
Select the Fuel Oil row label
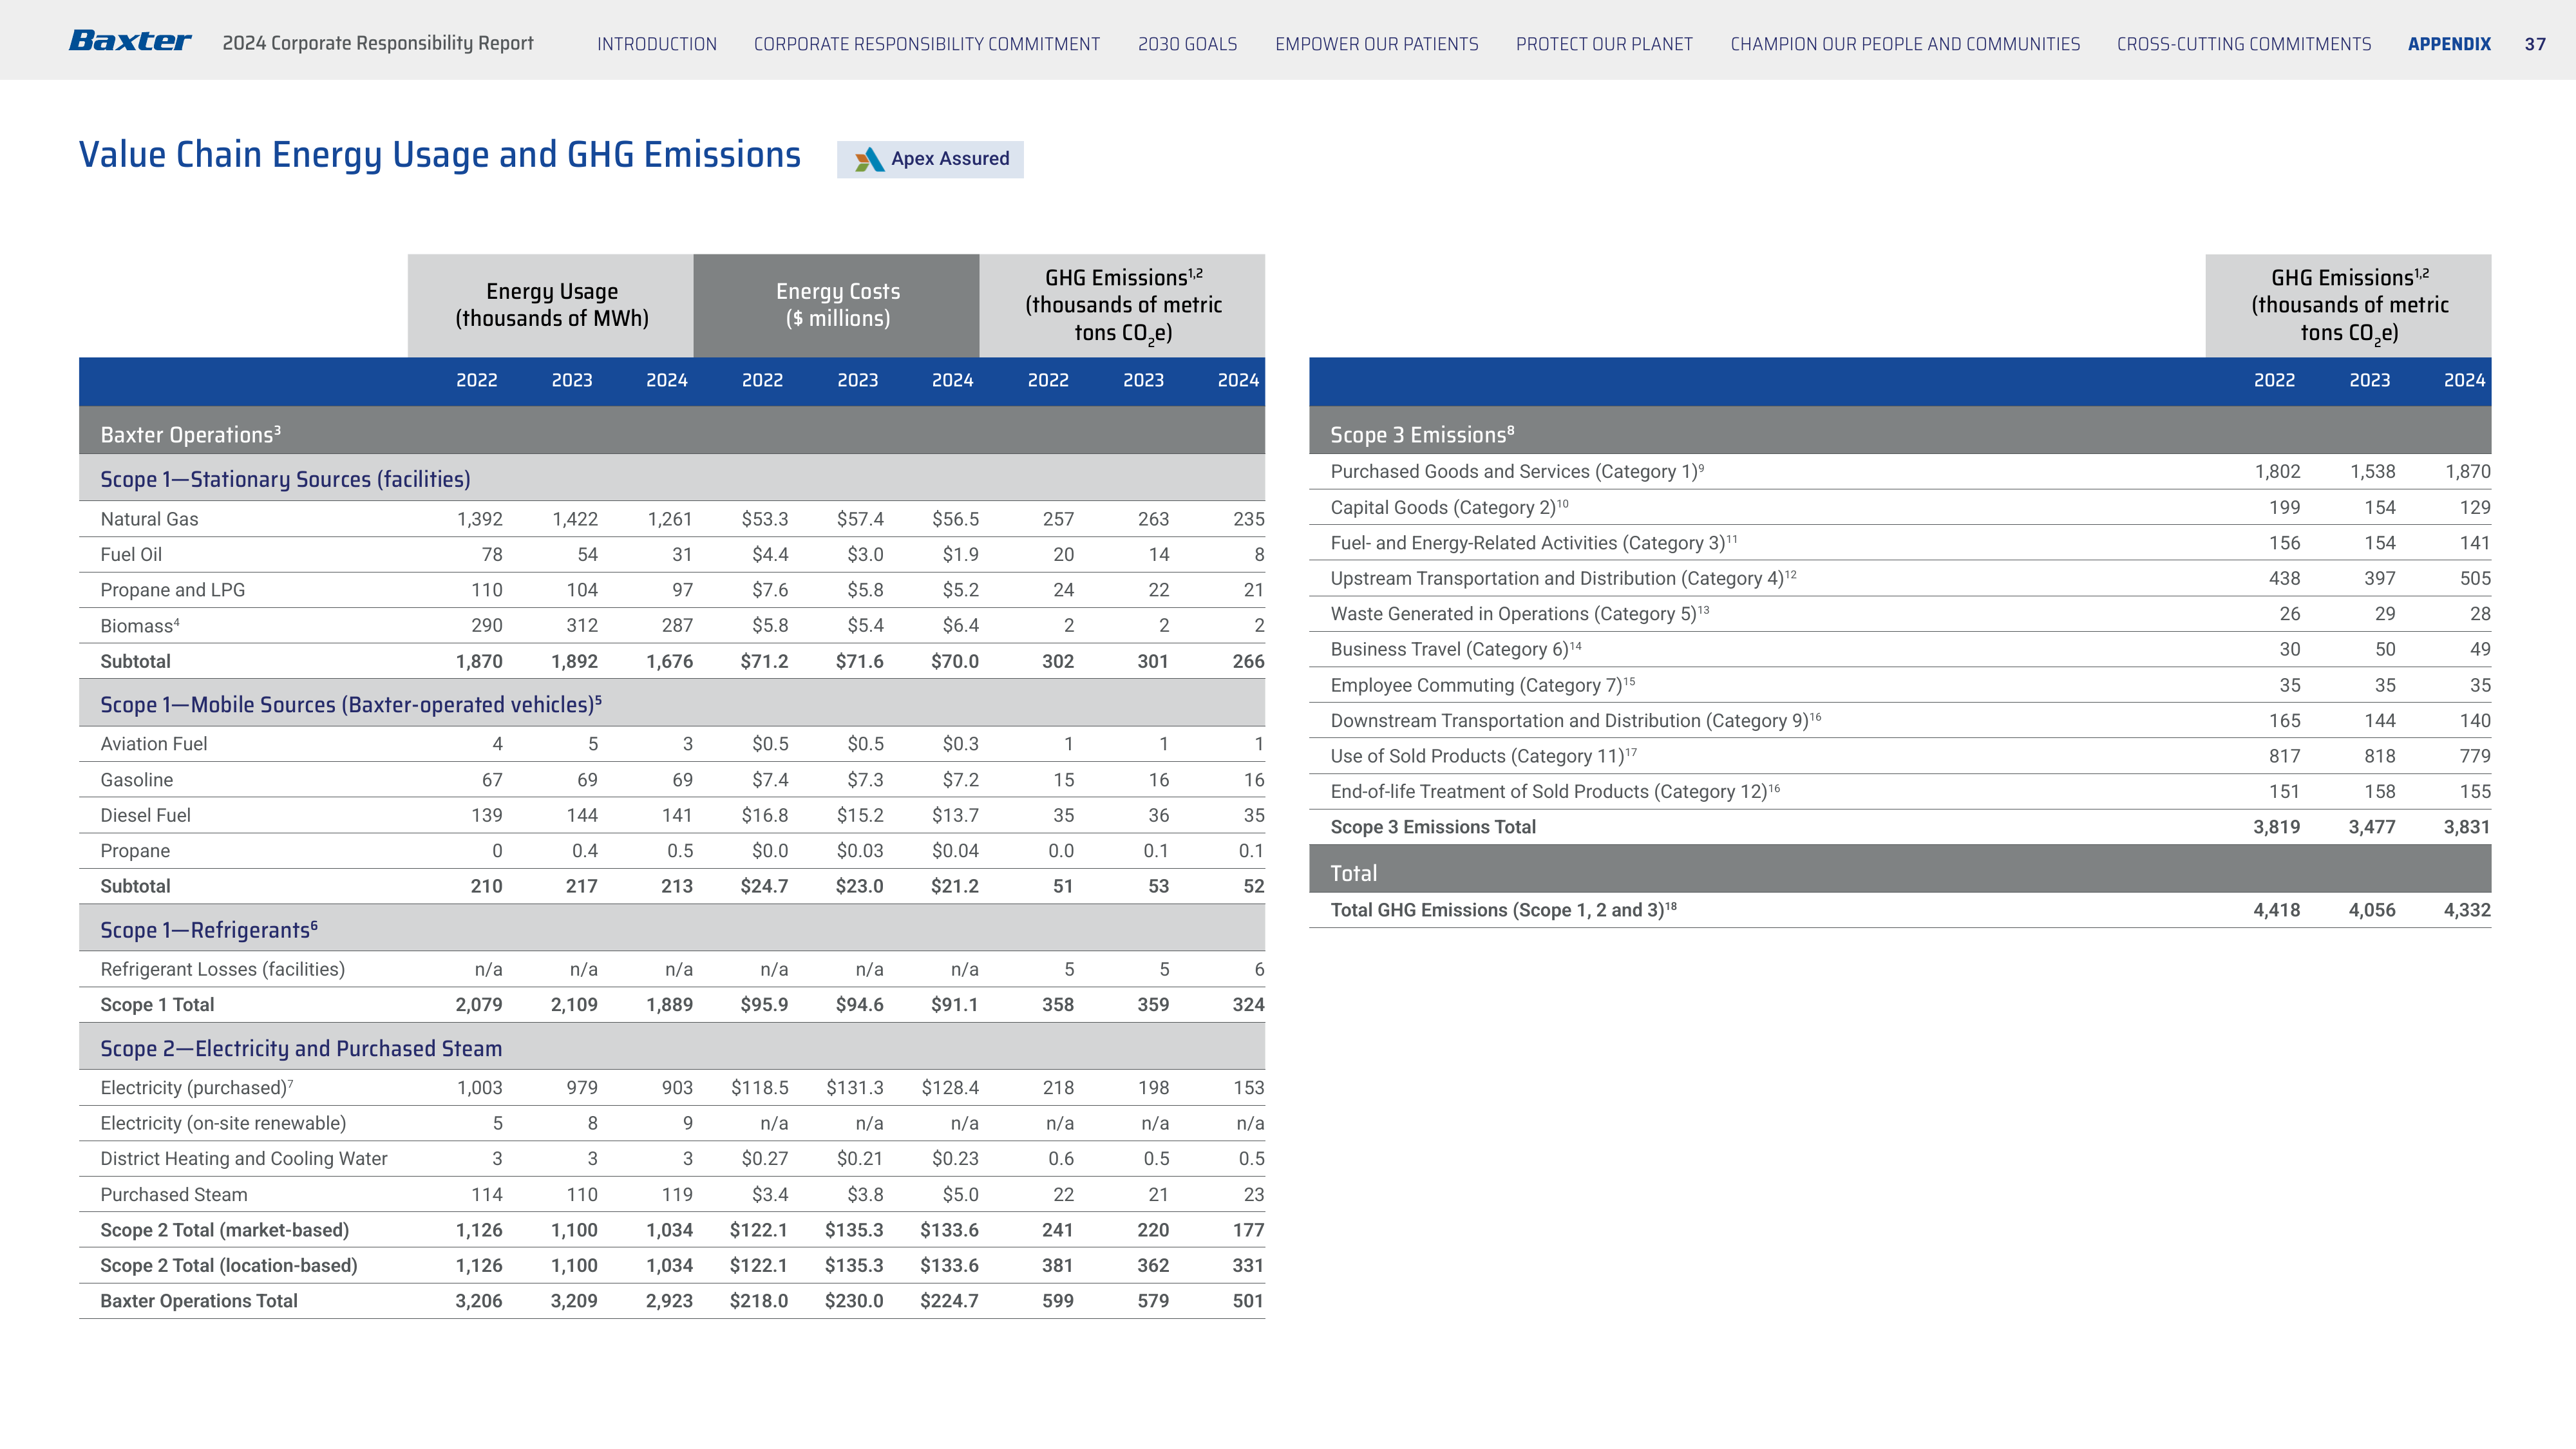tap(131, 554)
